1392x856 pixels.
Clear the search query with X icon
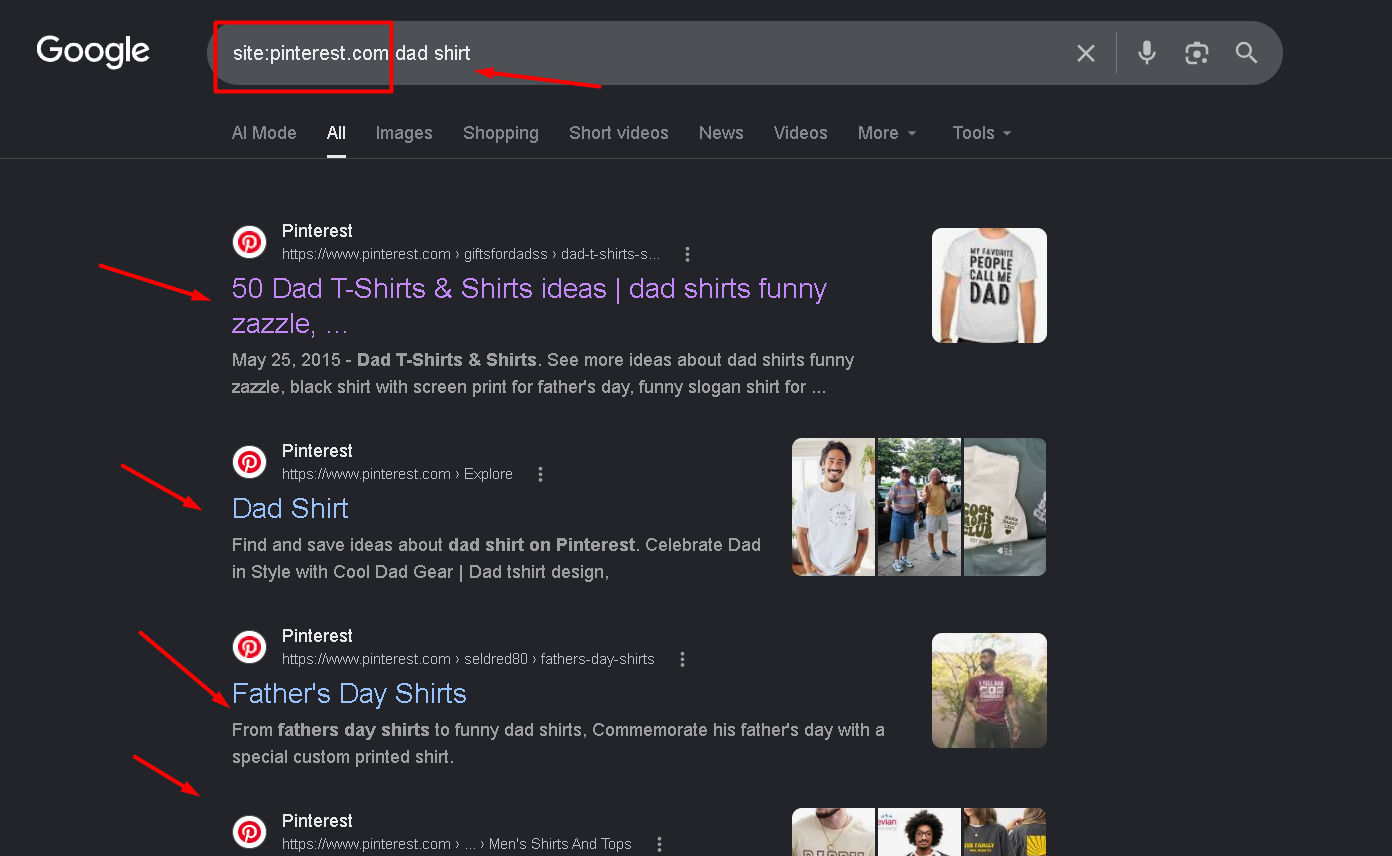pyautogui.click(x=1086, y=53)
